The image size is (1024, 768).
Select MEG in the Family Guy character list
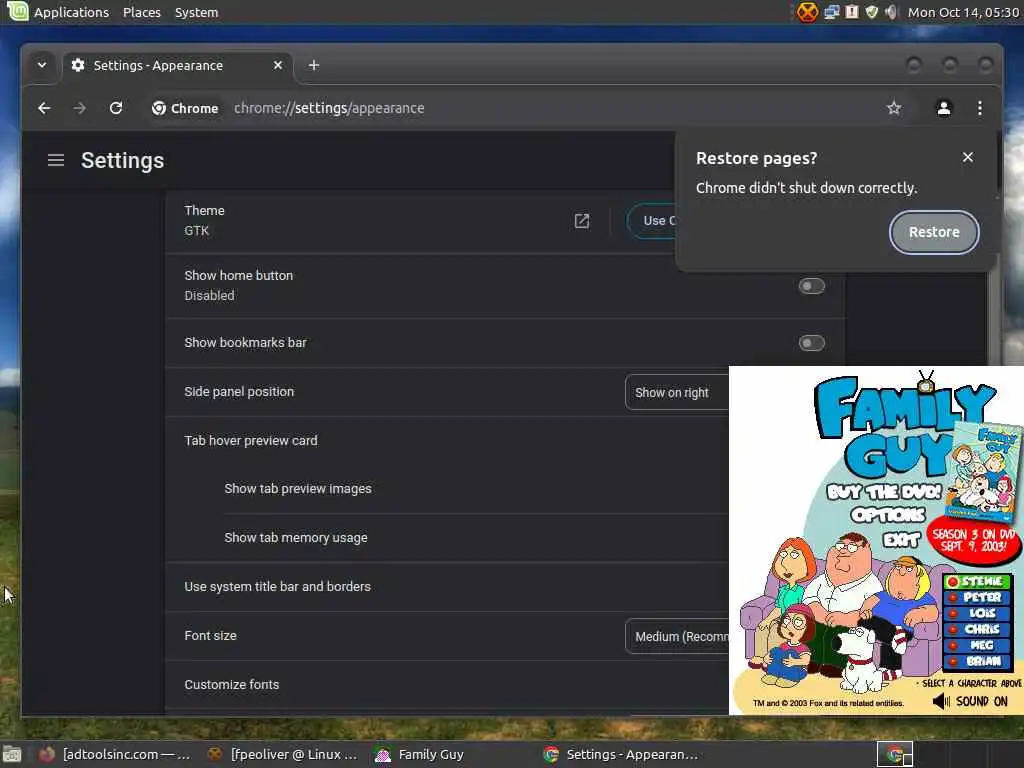click(x=977, y=645)
